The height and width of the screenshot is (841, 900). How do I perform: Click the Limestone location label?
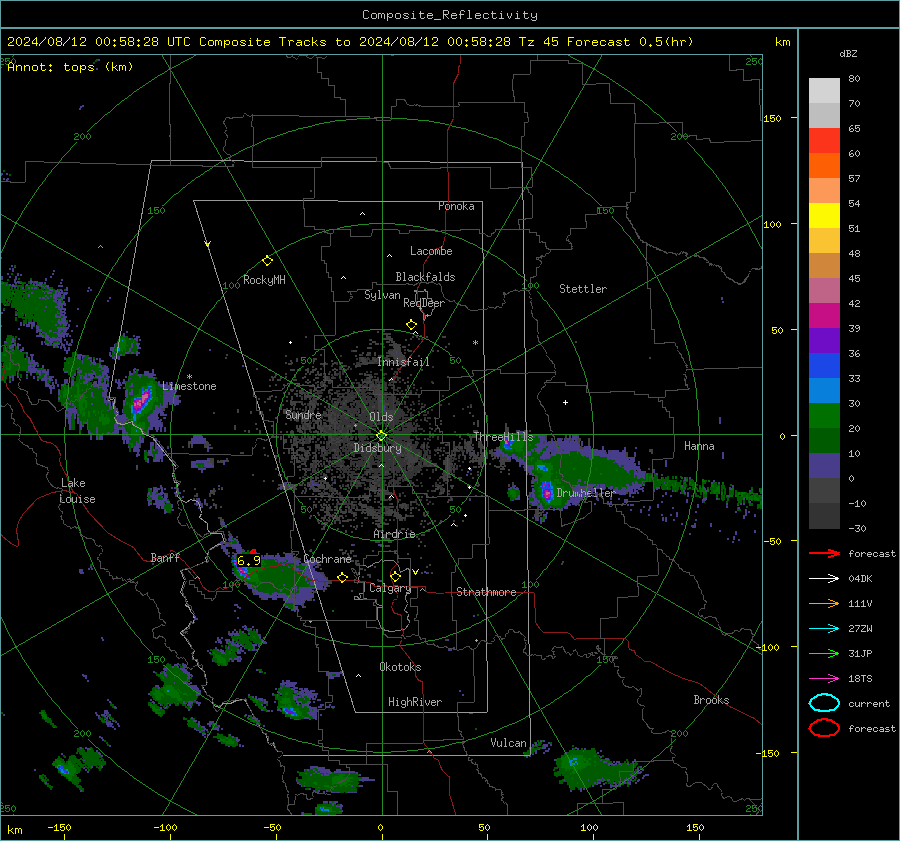[189, 386]
